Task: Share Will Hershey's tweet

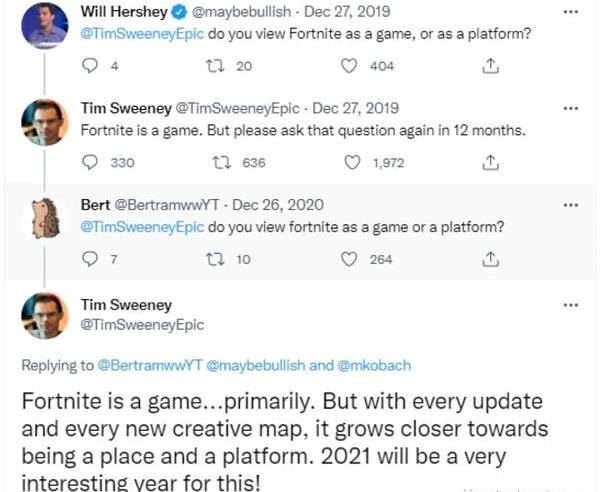Action: click(490, 67)
